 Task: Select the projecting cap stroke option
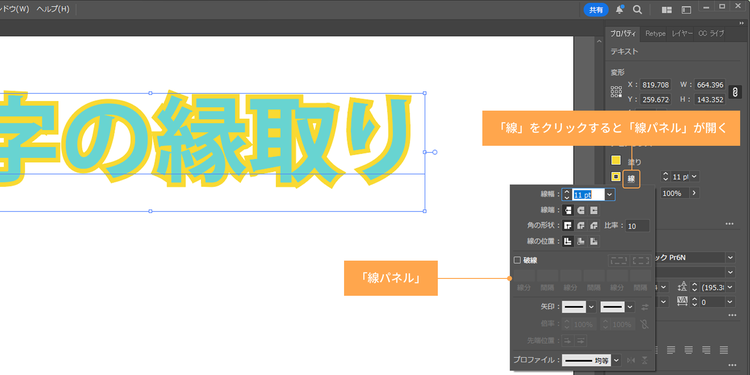click(594, 210)
